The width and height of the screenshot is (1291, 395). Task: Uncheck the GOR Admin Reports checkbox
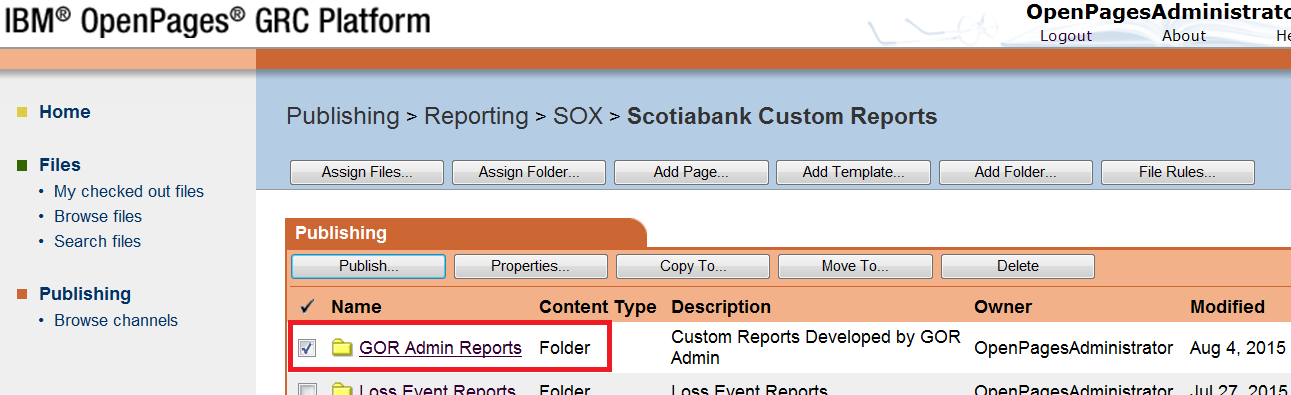point(308,348)
